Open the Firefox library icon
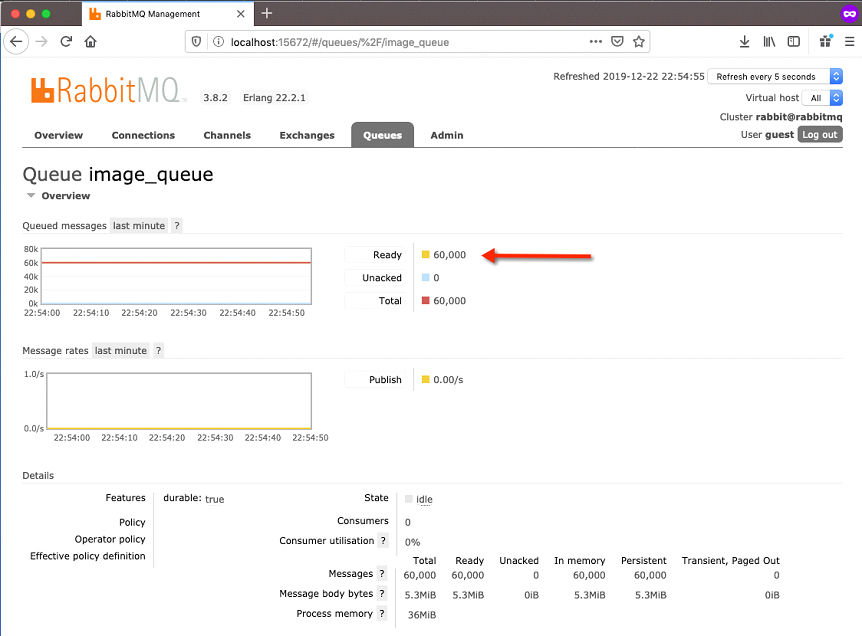This screenshot has width=862, height=636. point(768,41)
